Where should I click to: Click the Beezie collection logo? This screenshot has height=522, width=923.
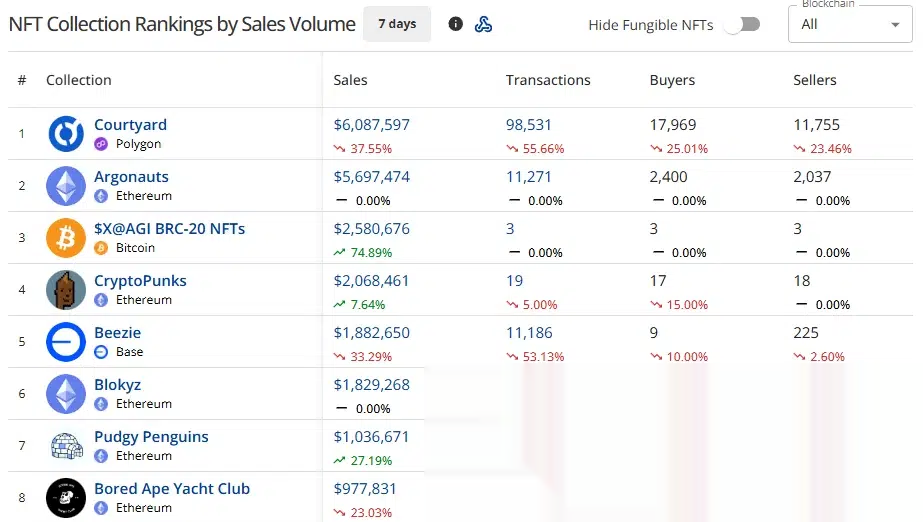point(66,342)
